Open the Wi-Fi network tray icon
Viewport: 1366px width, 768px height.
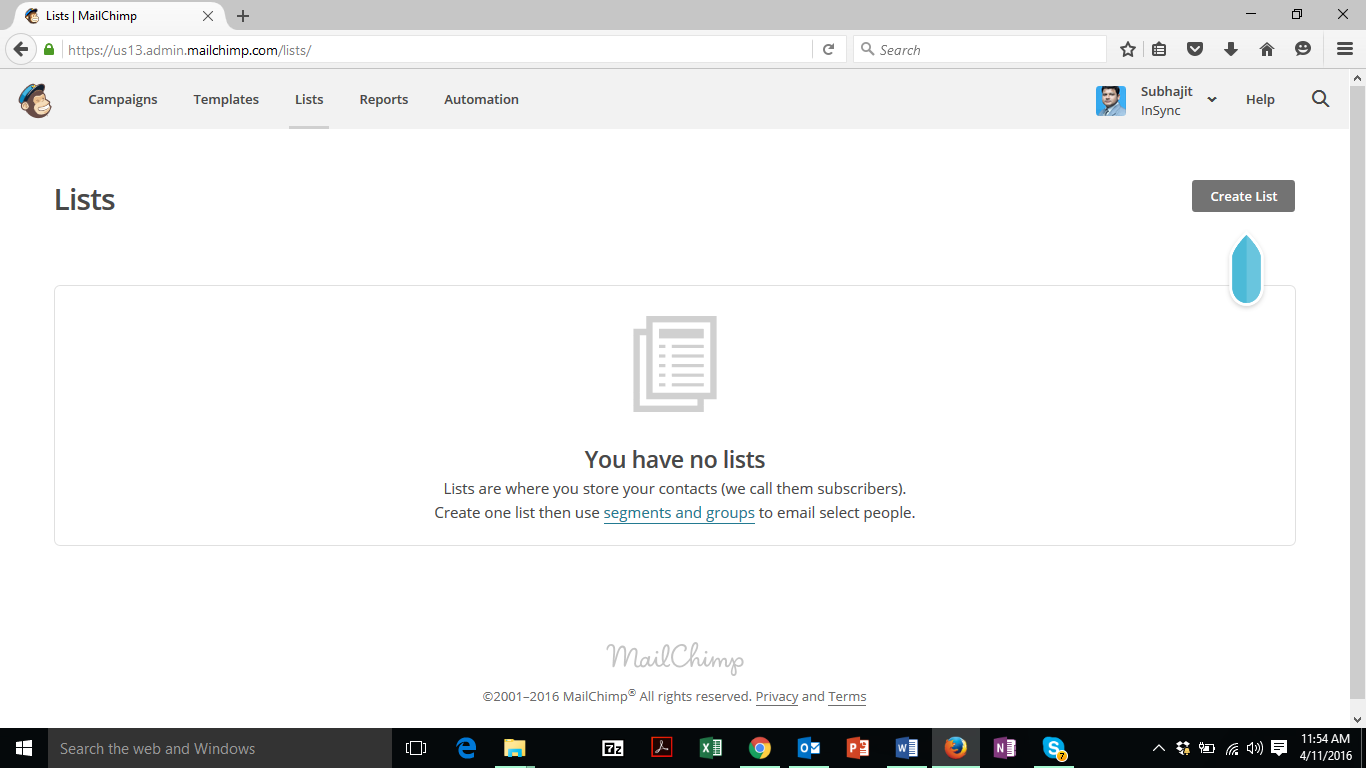click(1232, 748)
